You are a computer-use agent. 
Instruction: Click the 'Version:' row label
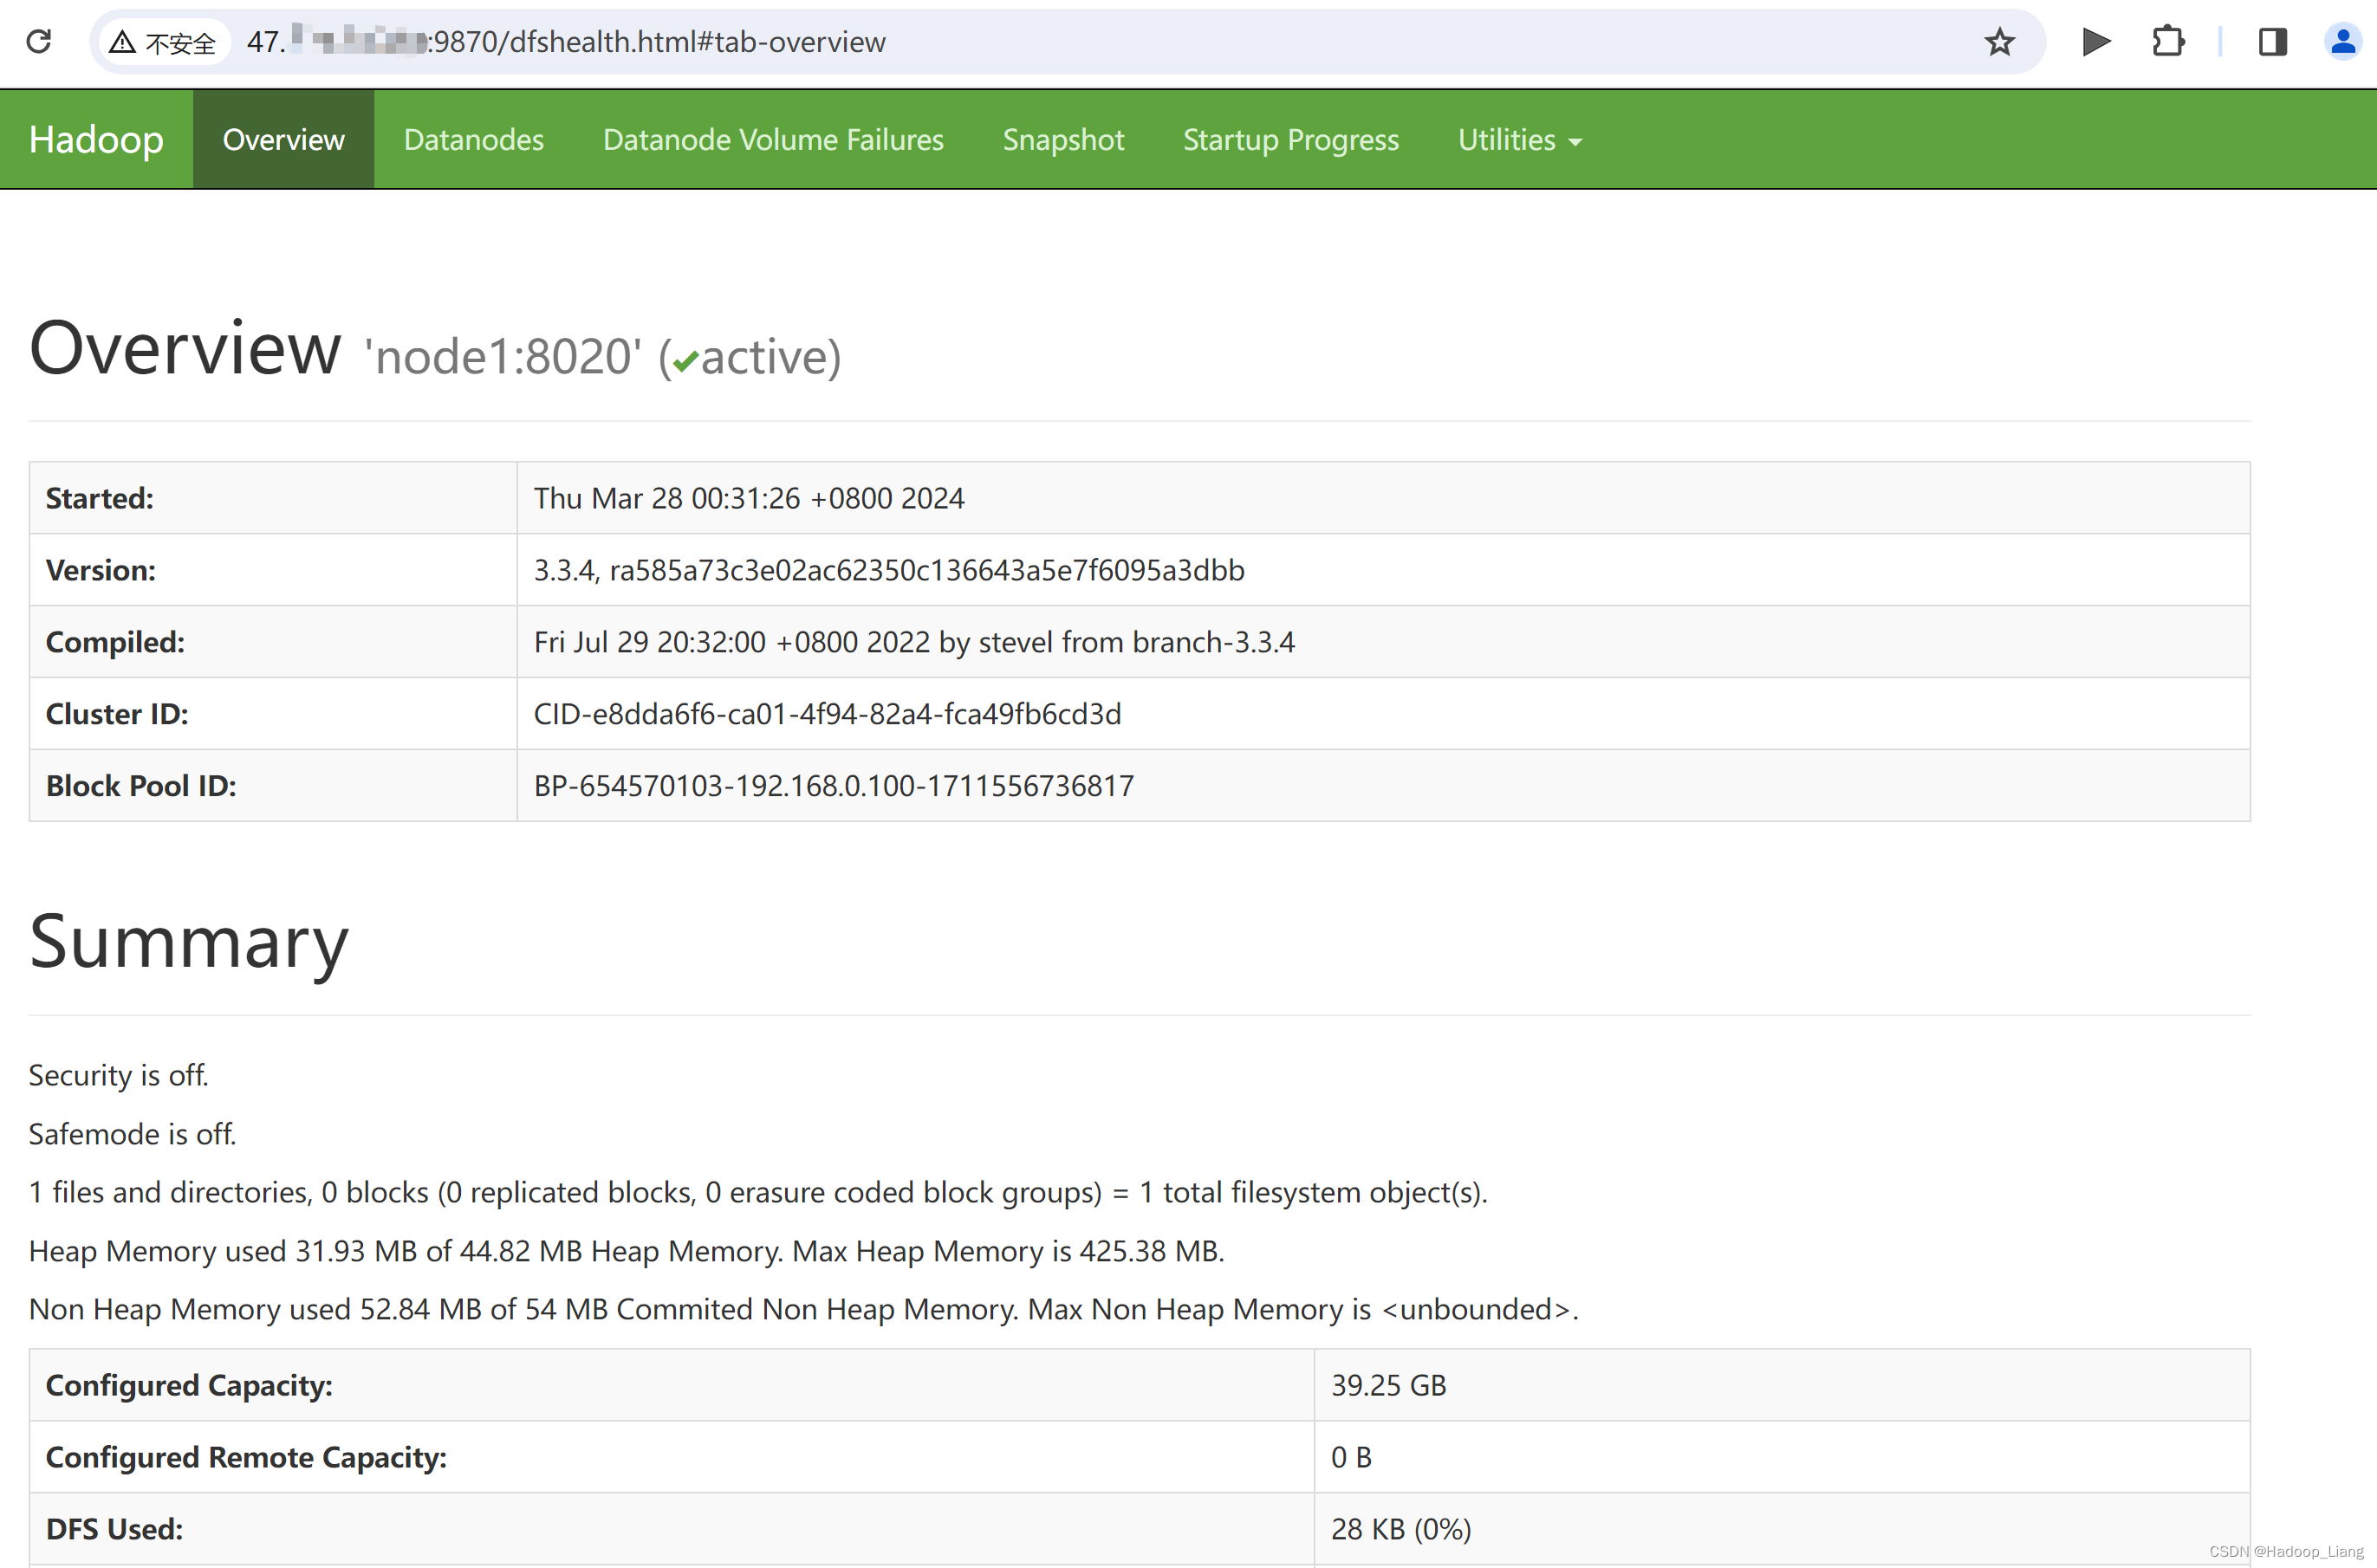click(x=101, y=570)
